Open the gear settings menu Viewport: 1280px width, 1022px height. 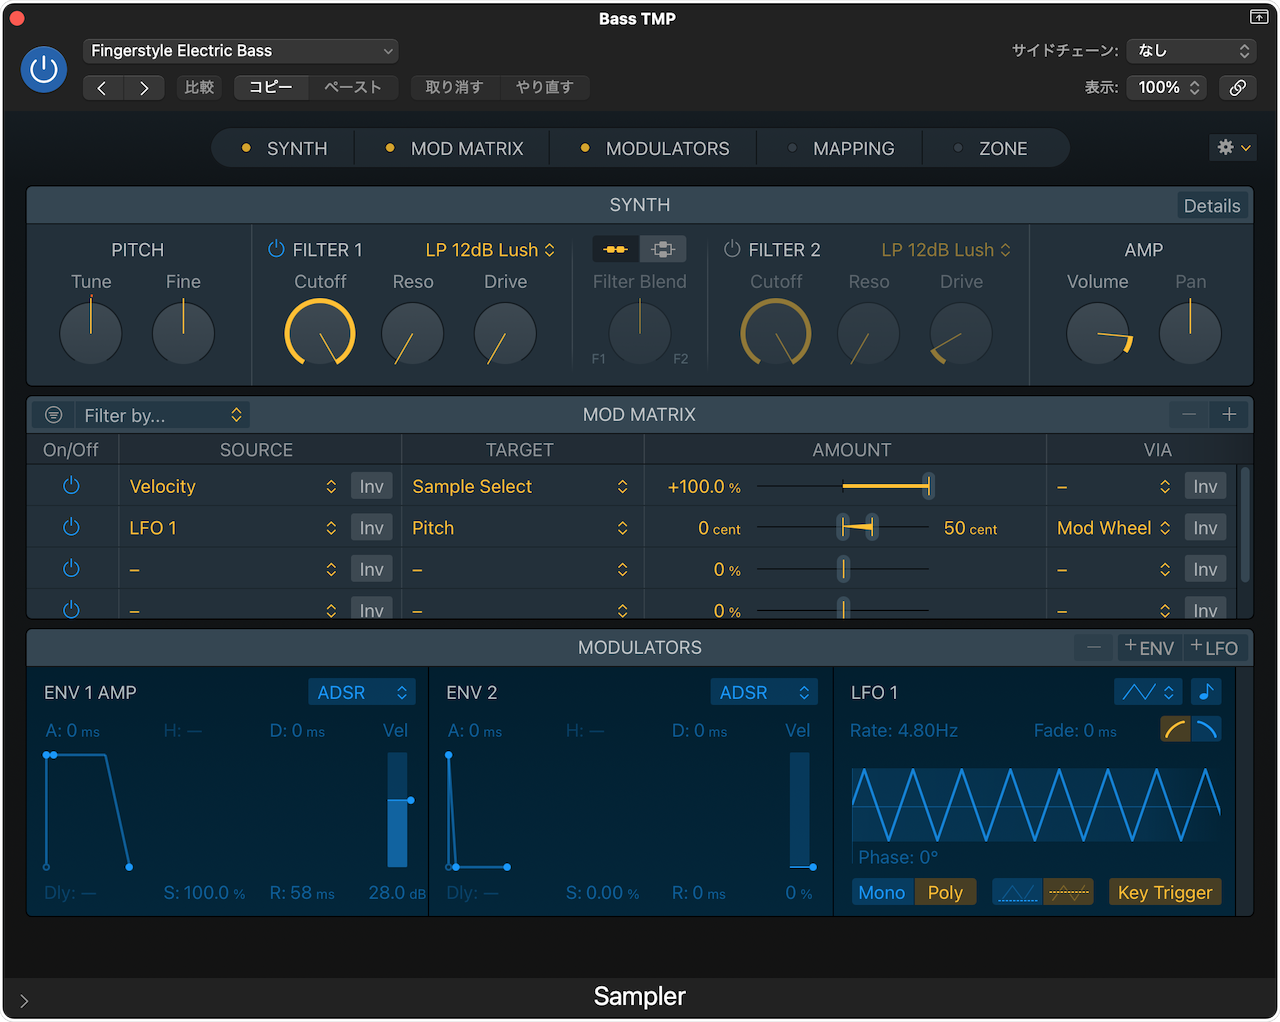tap(1232, 148)
